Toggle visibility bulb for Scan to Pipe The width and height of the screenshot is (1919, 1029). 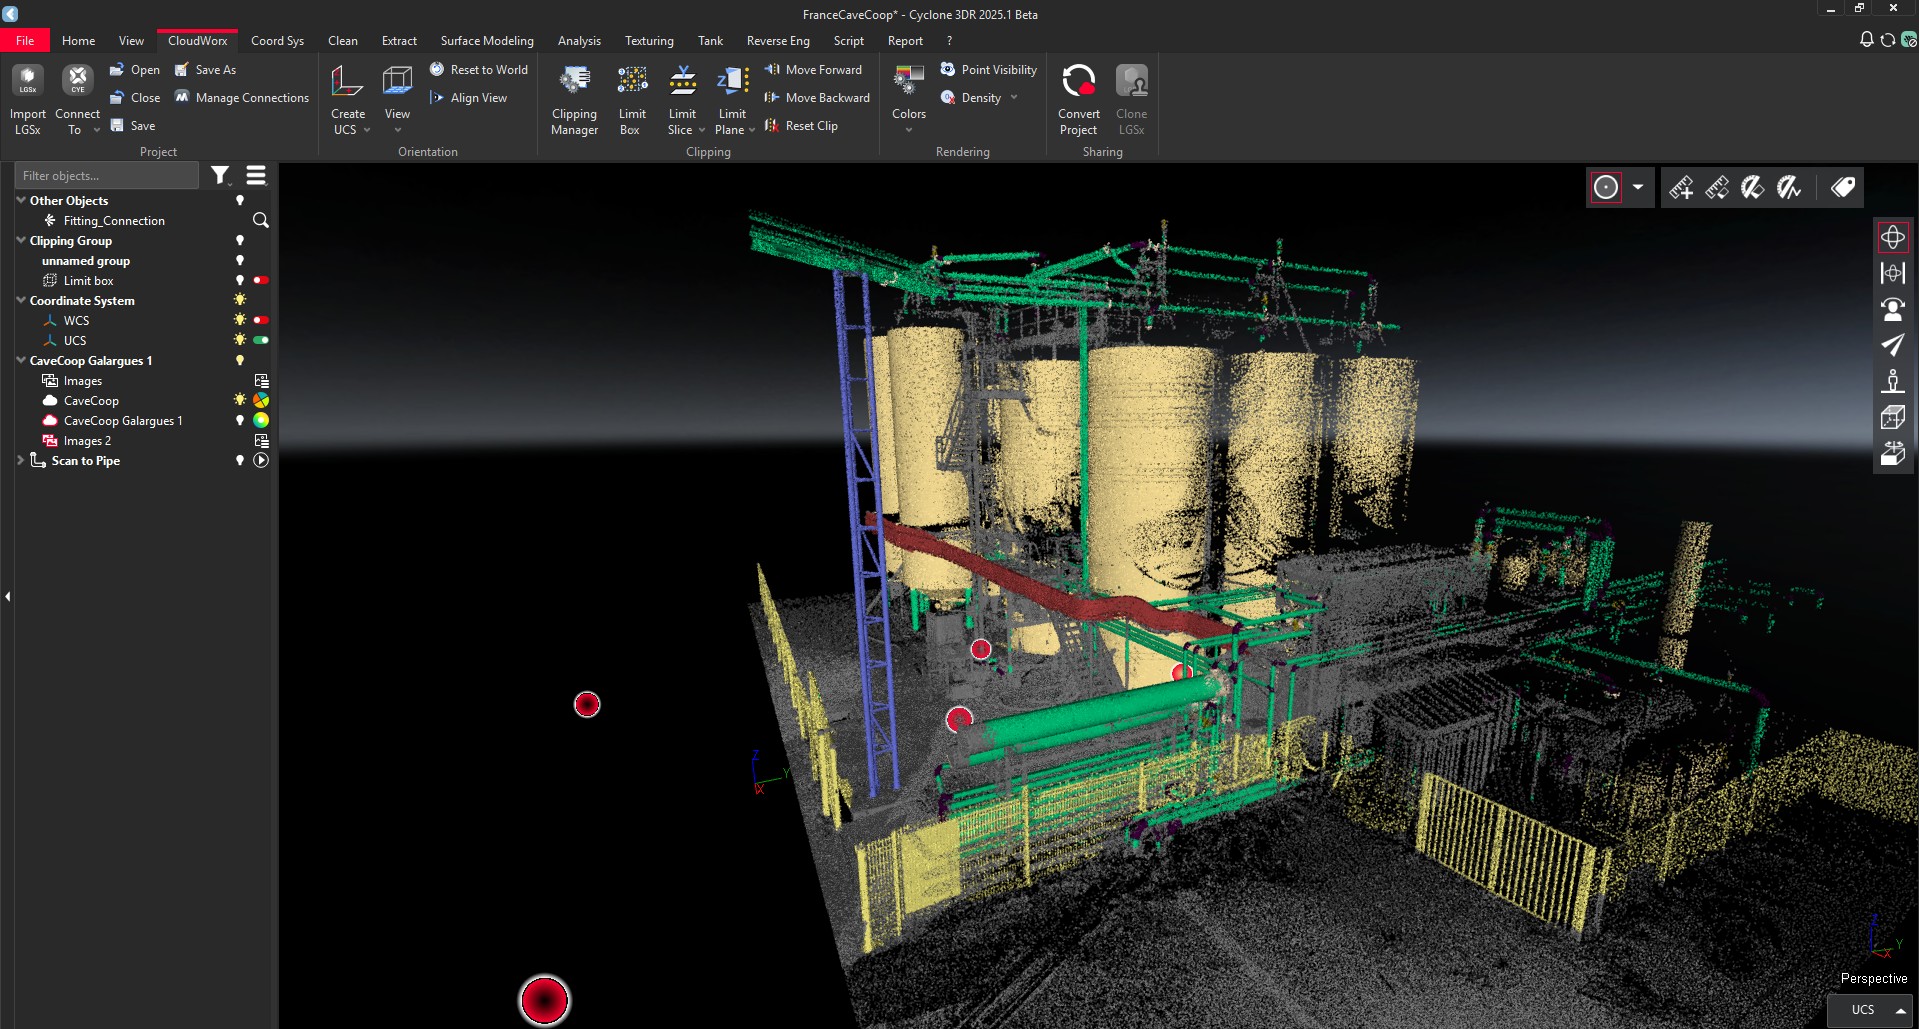coord(240,461)
